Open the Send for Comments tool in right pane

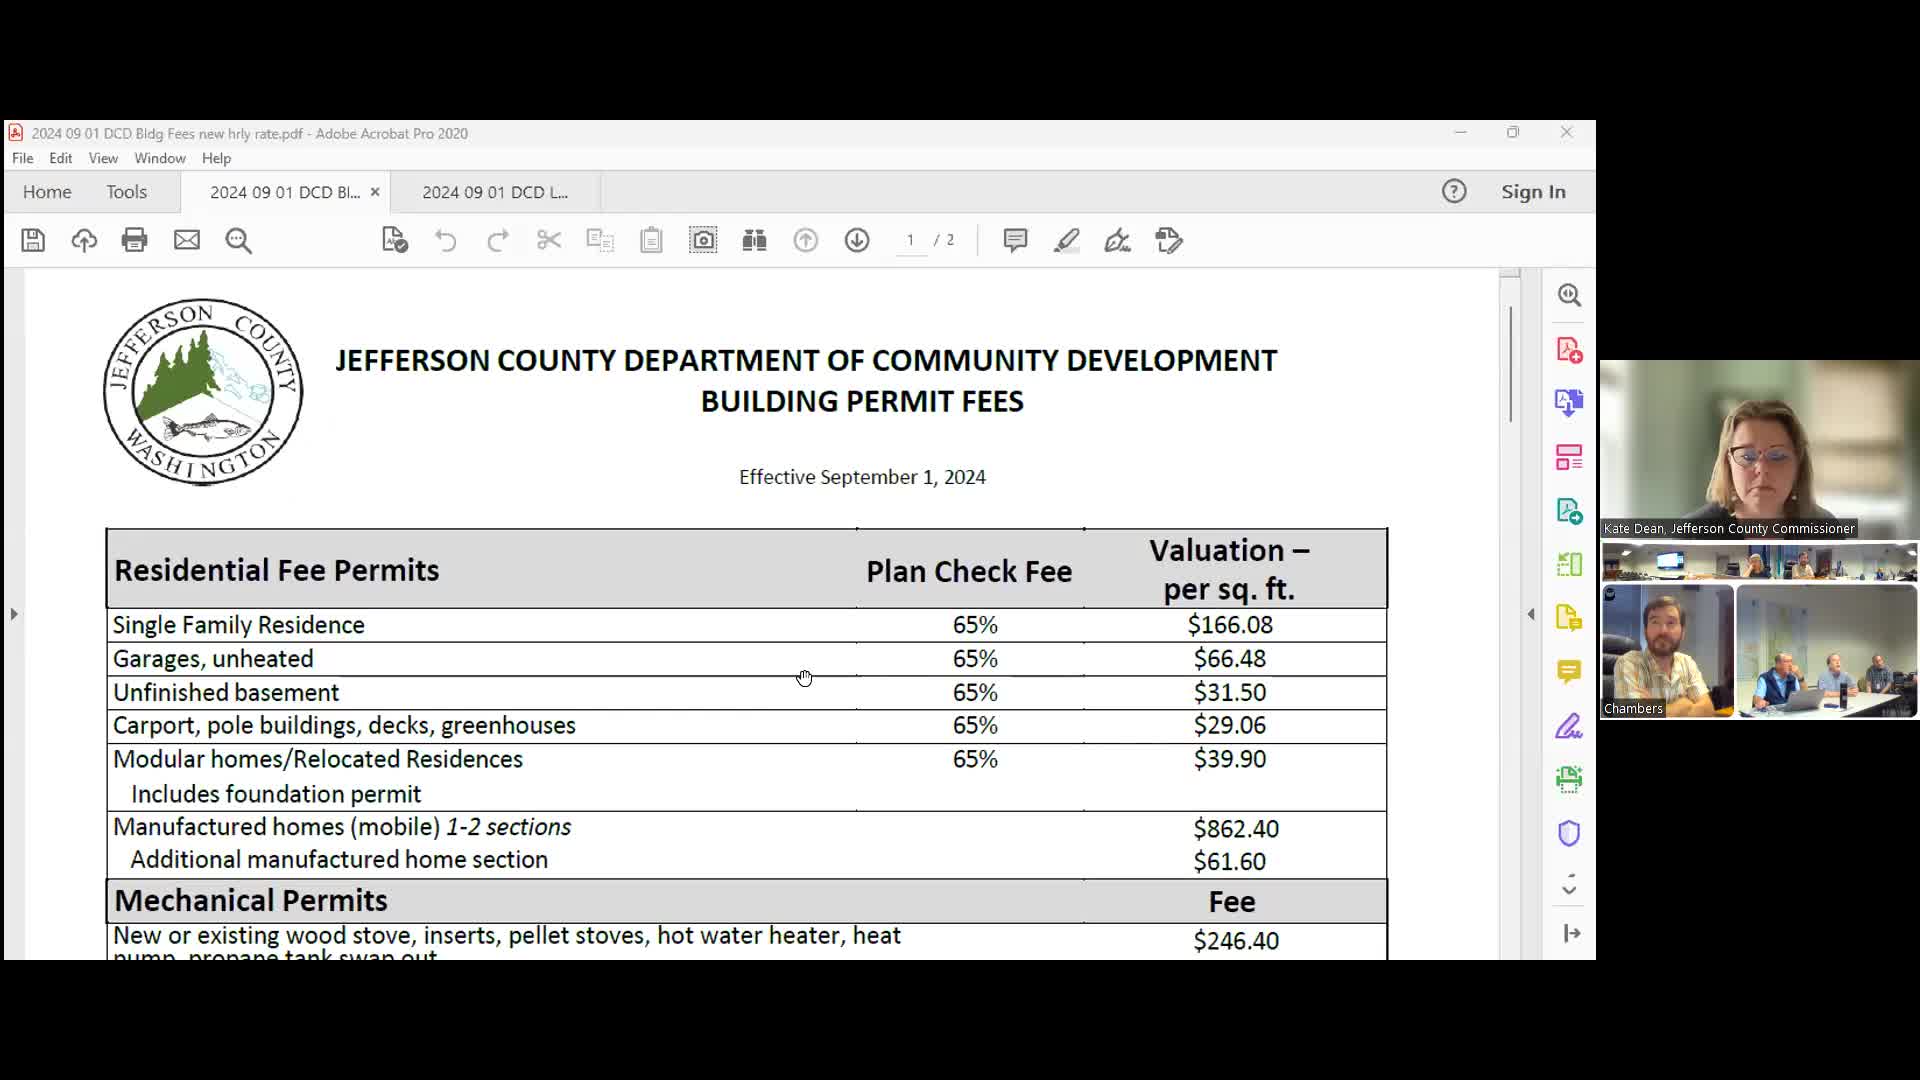(1569, 618)
